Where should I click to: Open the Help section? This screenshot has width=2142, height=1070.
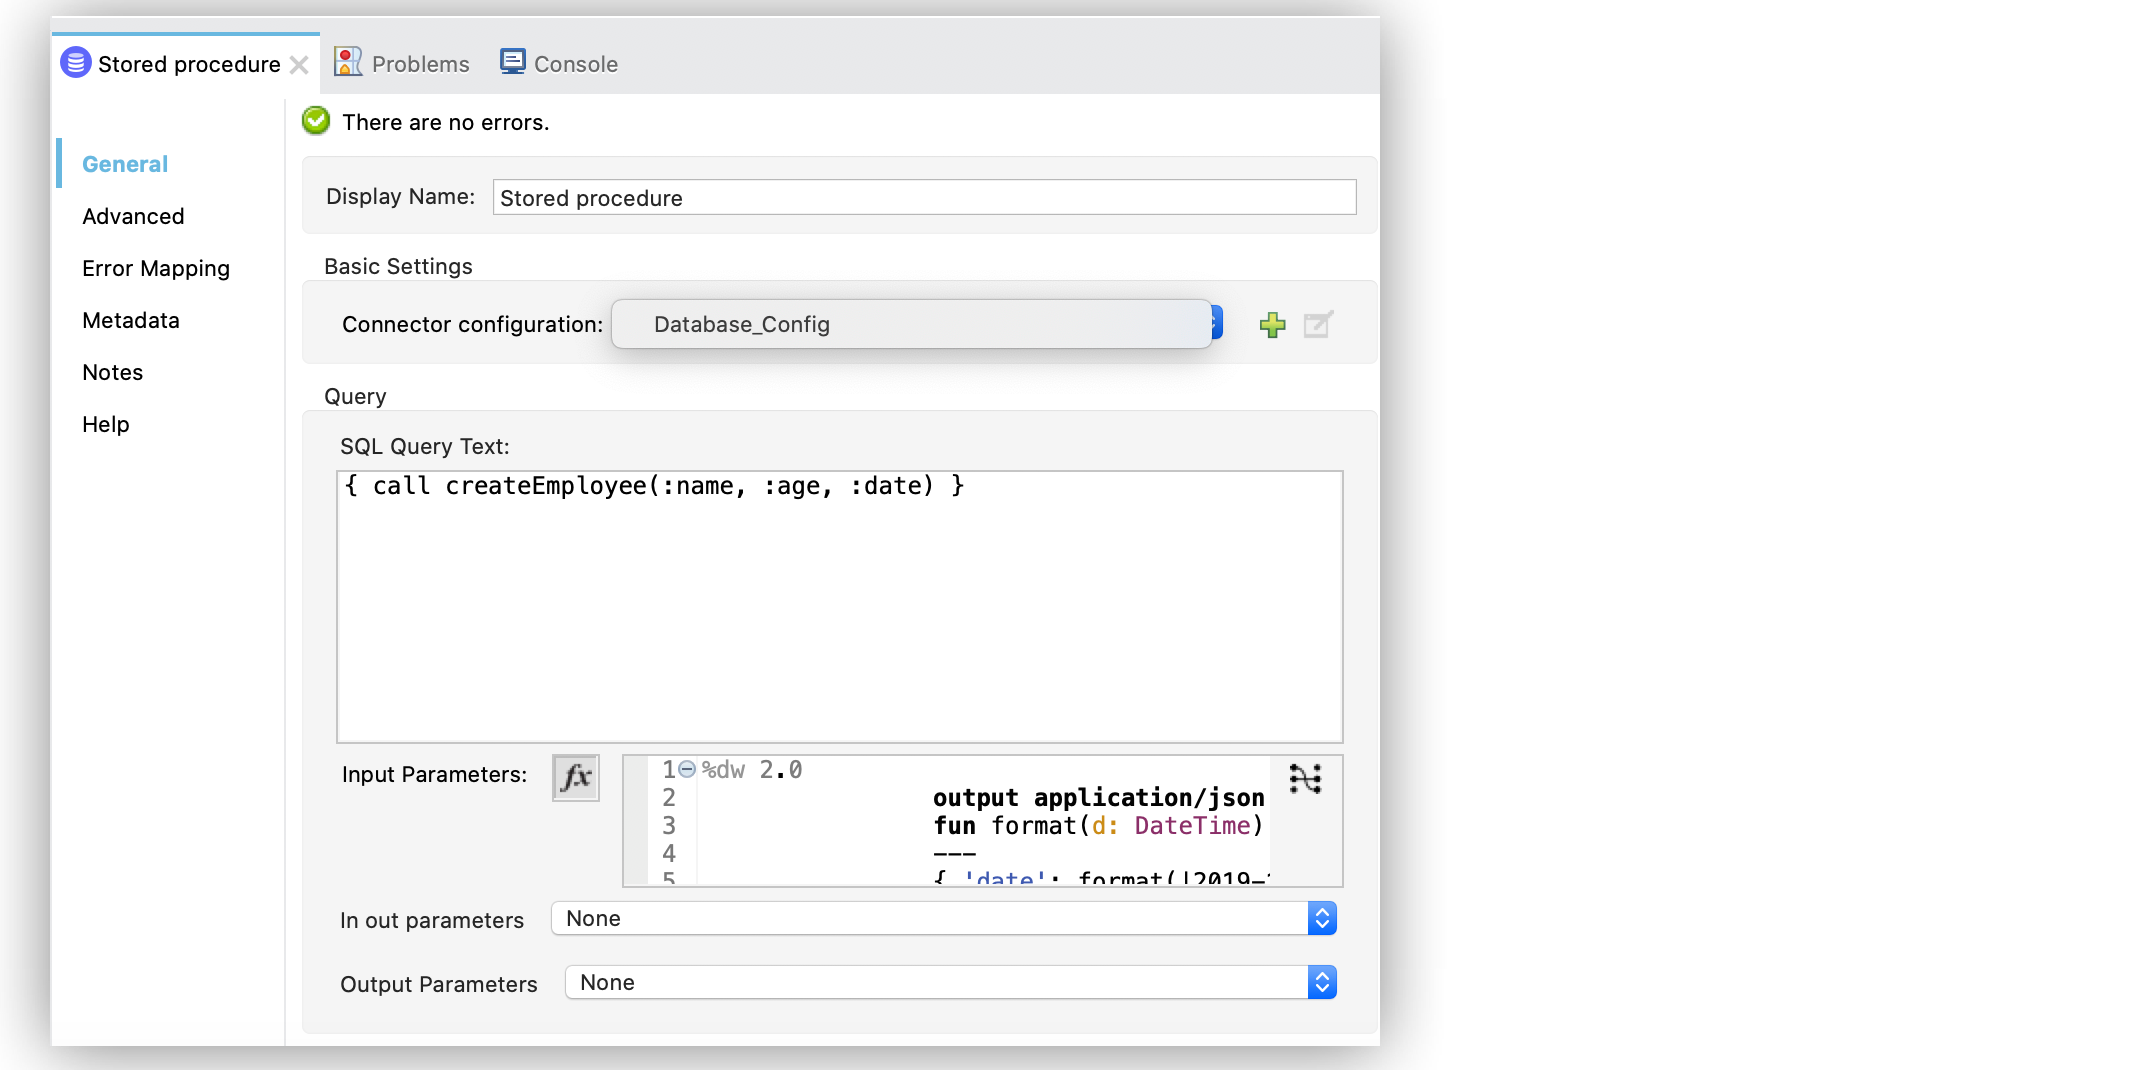(x=105, y=424)
